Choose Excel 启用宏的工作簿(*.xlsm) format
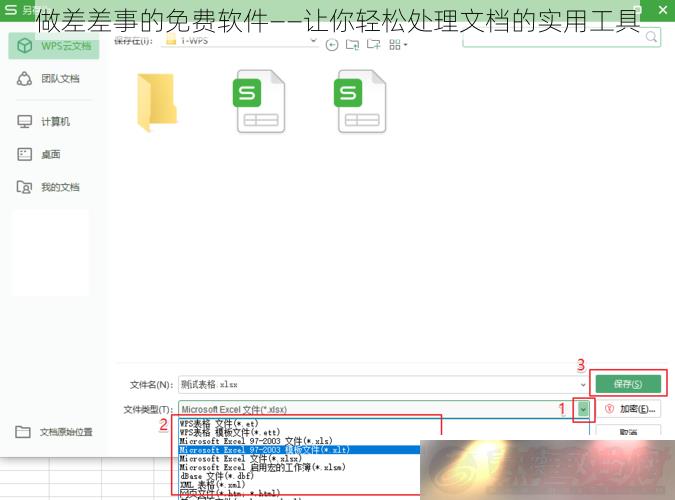This screenshot has height=500, width=675. [x=299, y=467]
